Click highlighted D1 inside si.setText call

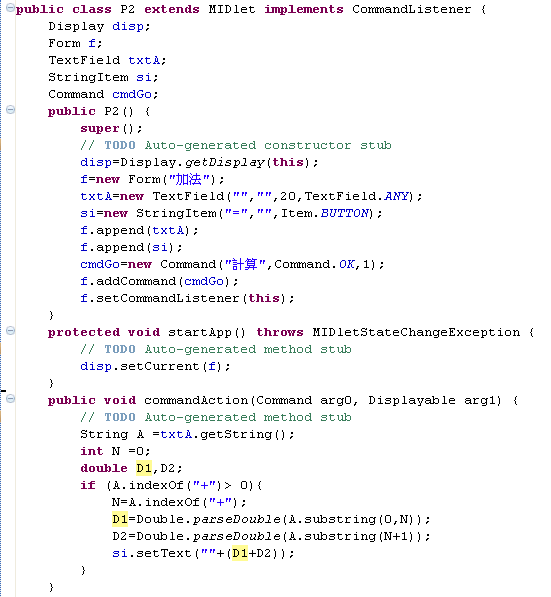pyautogui.click(x=240, y=553)
